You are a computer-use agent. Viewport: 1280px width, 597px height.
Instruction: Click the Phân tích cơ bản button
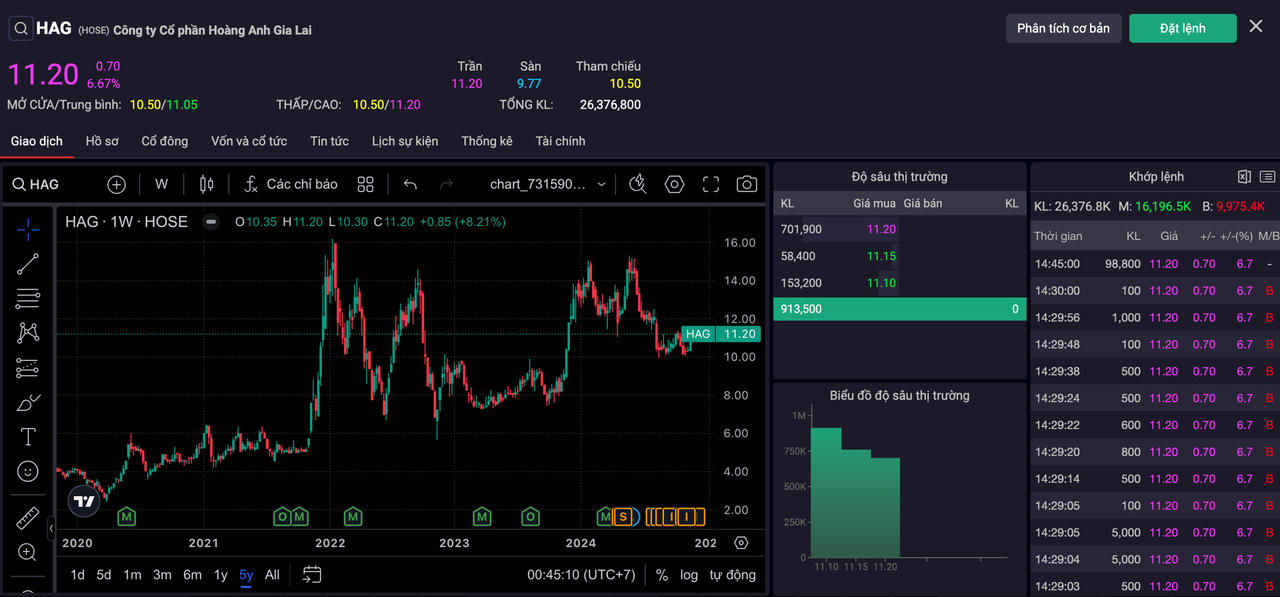[1063, 28]
